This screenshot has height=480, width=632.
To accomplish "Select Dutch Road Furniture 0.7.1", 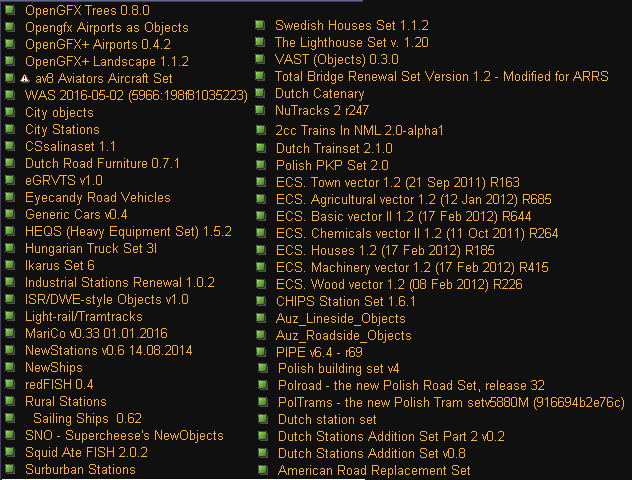I will 102,163.
